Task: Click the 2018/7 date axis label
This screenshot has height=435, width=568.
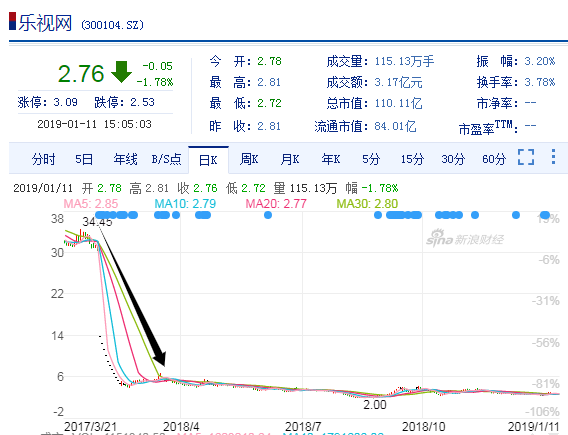Action: click(x=303, y=427)
